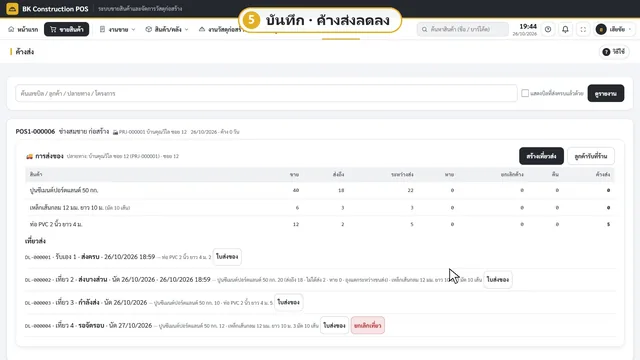Click the shopping cart icon in ขายสินค้า
Image resolution: width=640 pixels, height=360 pixels.
pos(53,29)
